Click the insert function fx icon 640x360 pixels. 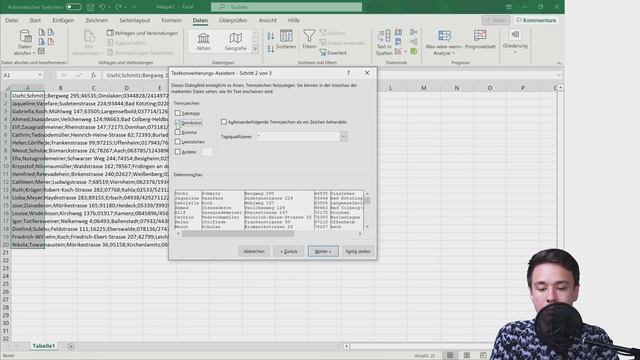point(93,75)
